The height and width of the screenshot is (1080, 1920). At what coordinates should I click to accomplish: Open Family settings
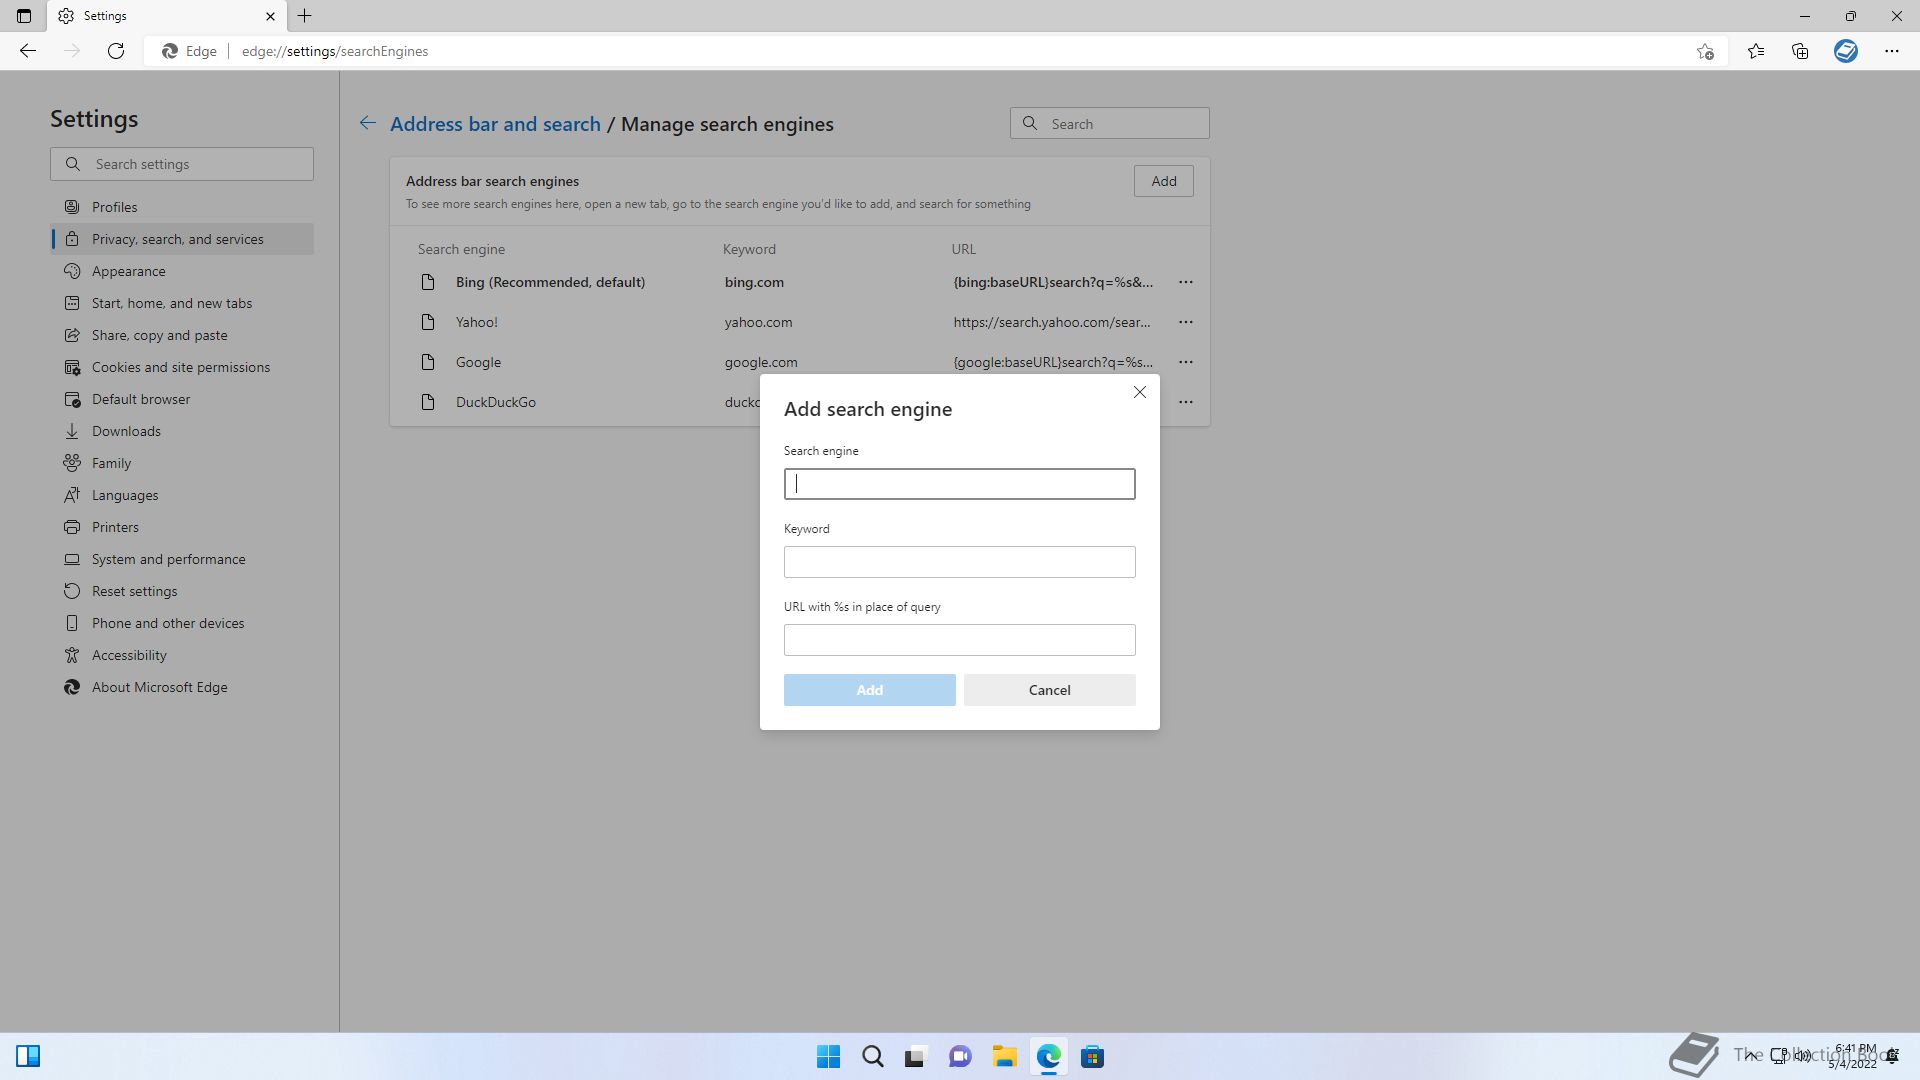point(182,463)
